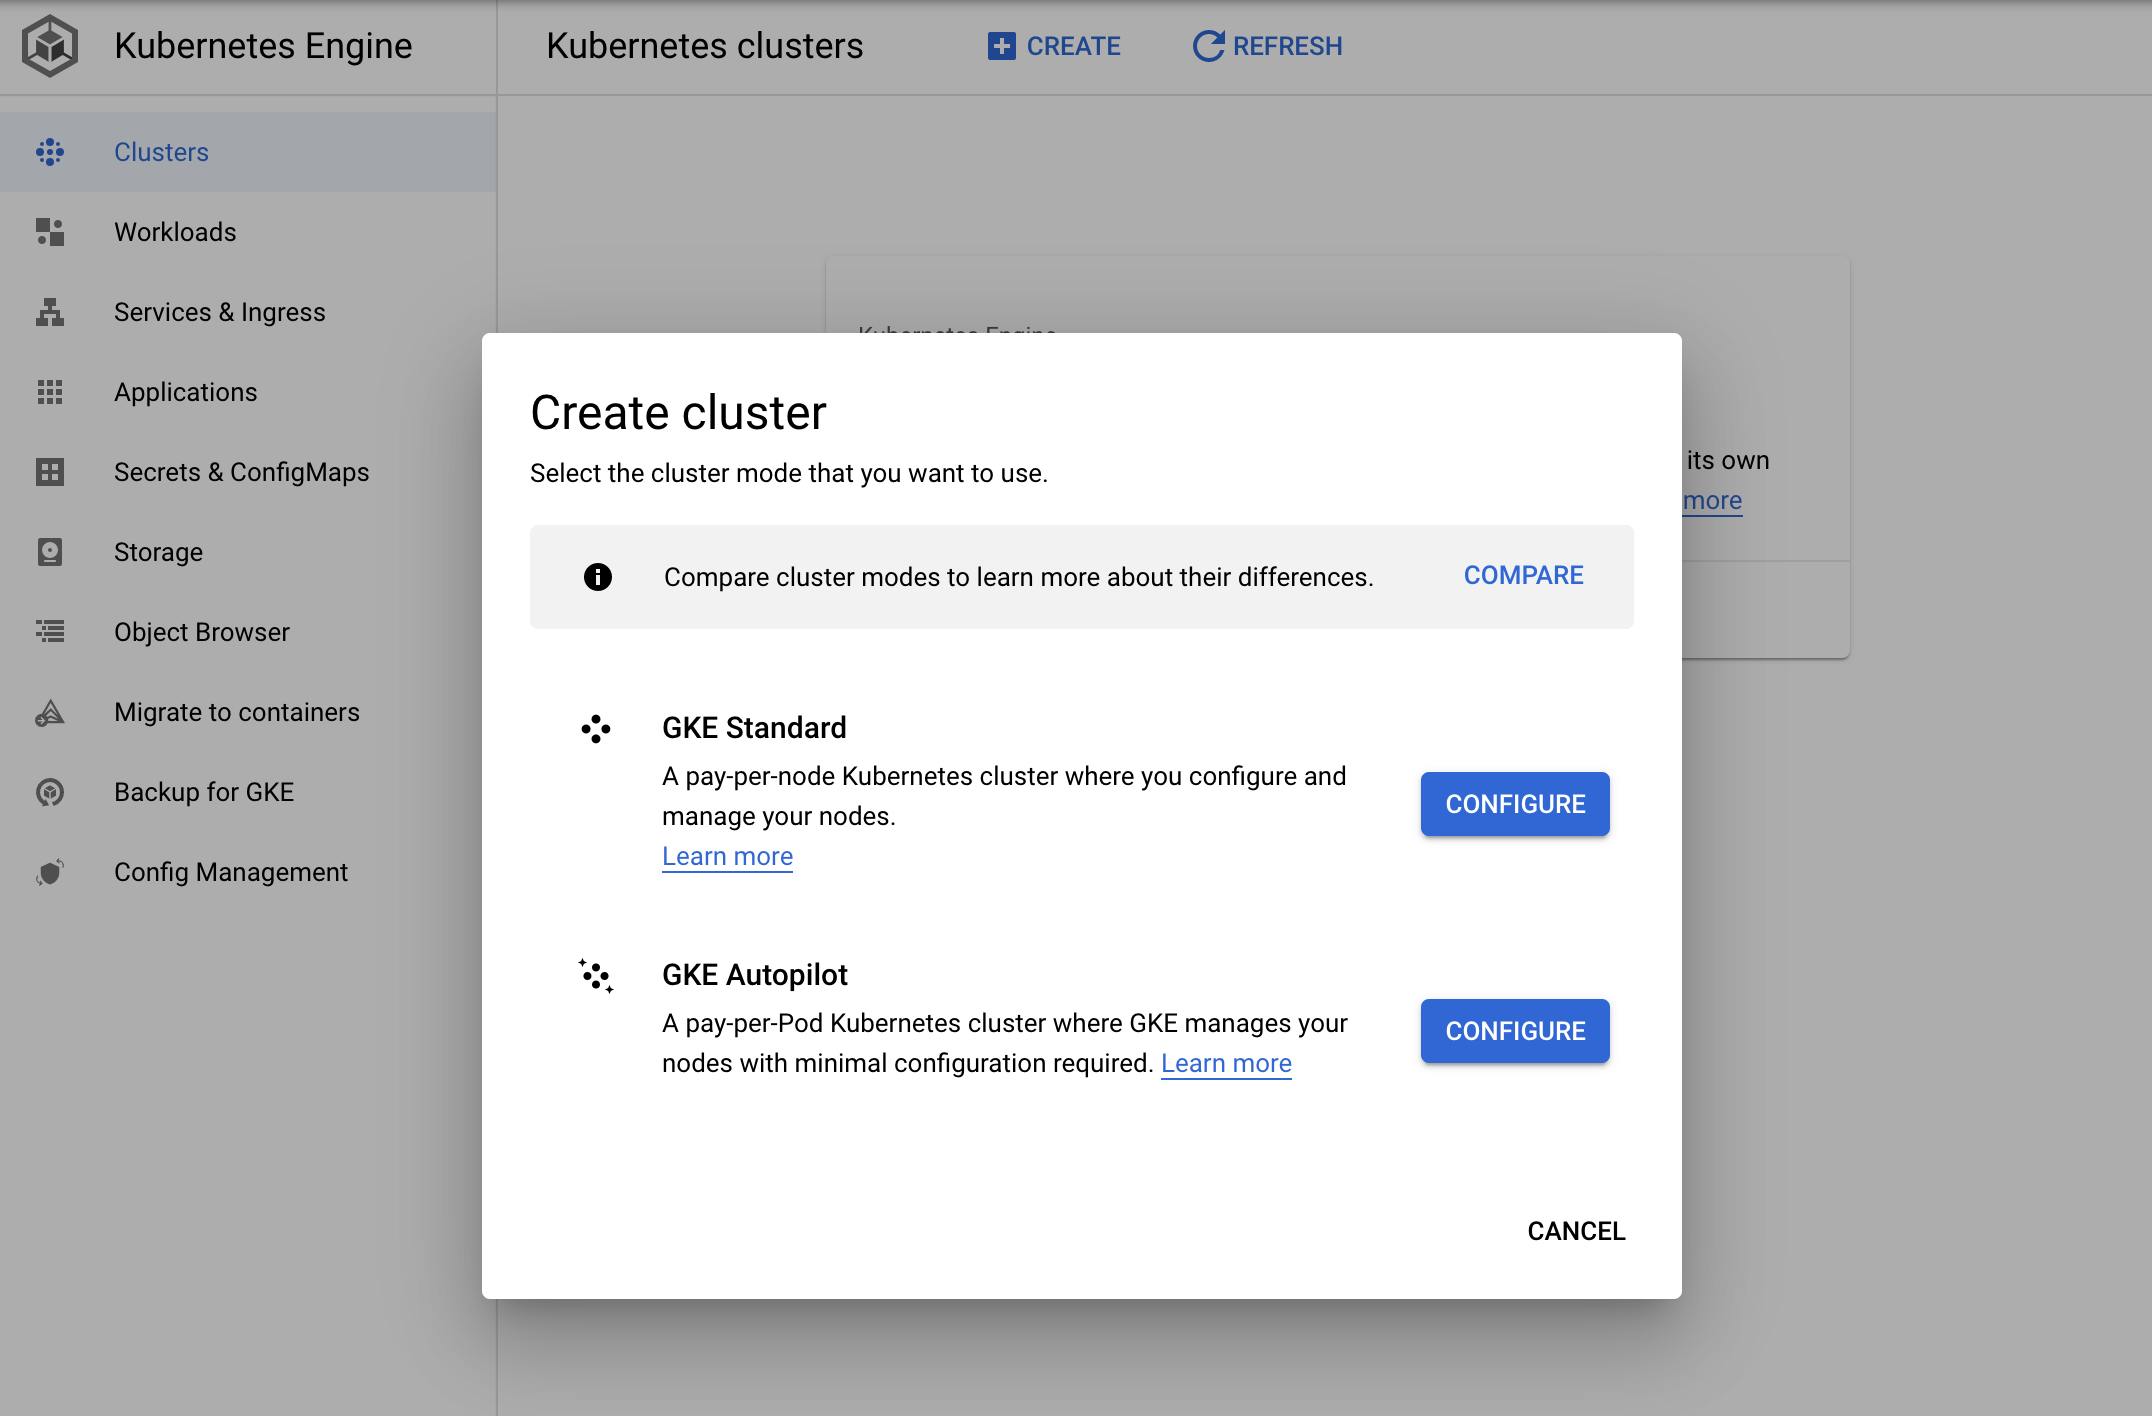The width and height of the screenshot is (2152, 1416).
Task: Configure the GKE Standard cluster
Action: [x=1514, y=804]
